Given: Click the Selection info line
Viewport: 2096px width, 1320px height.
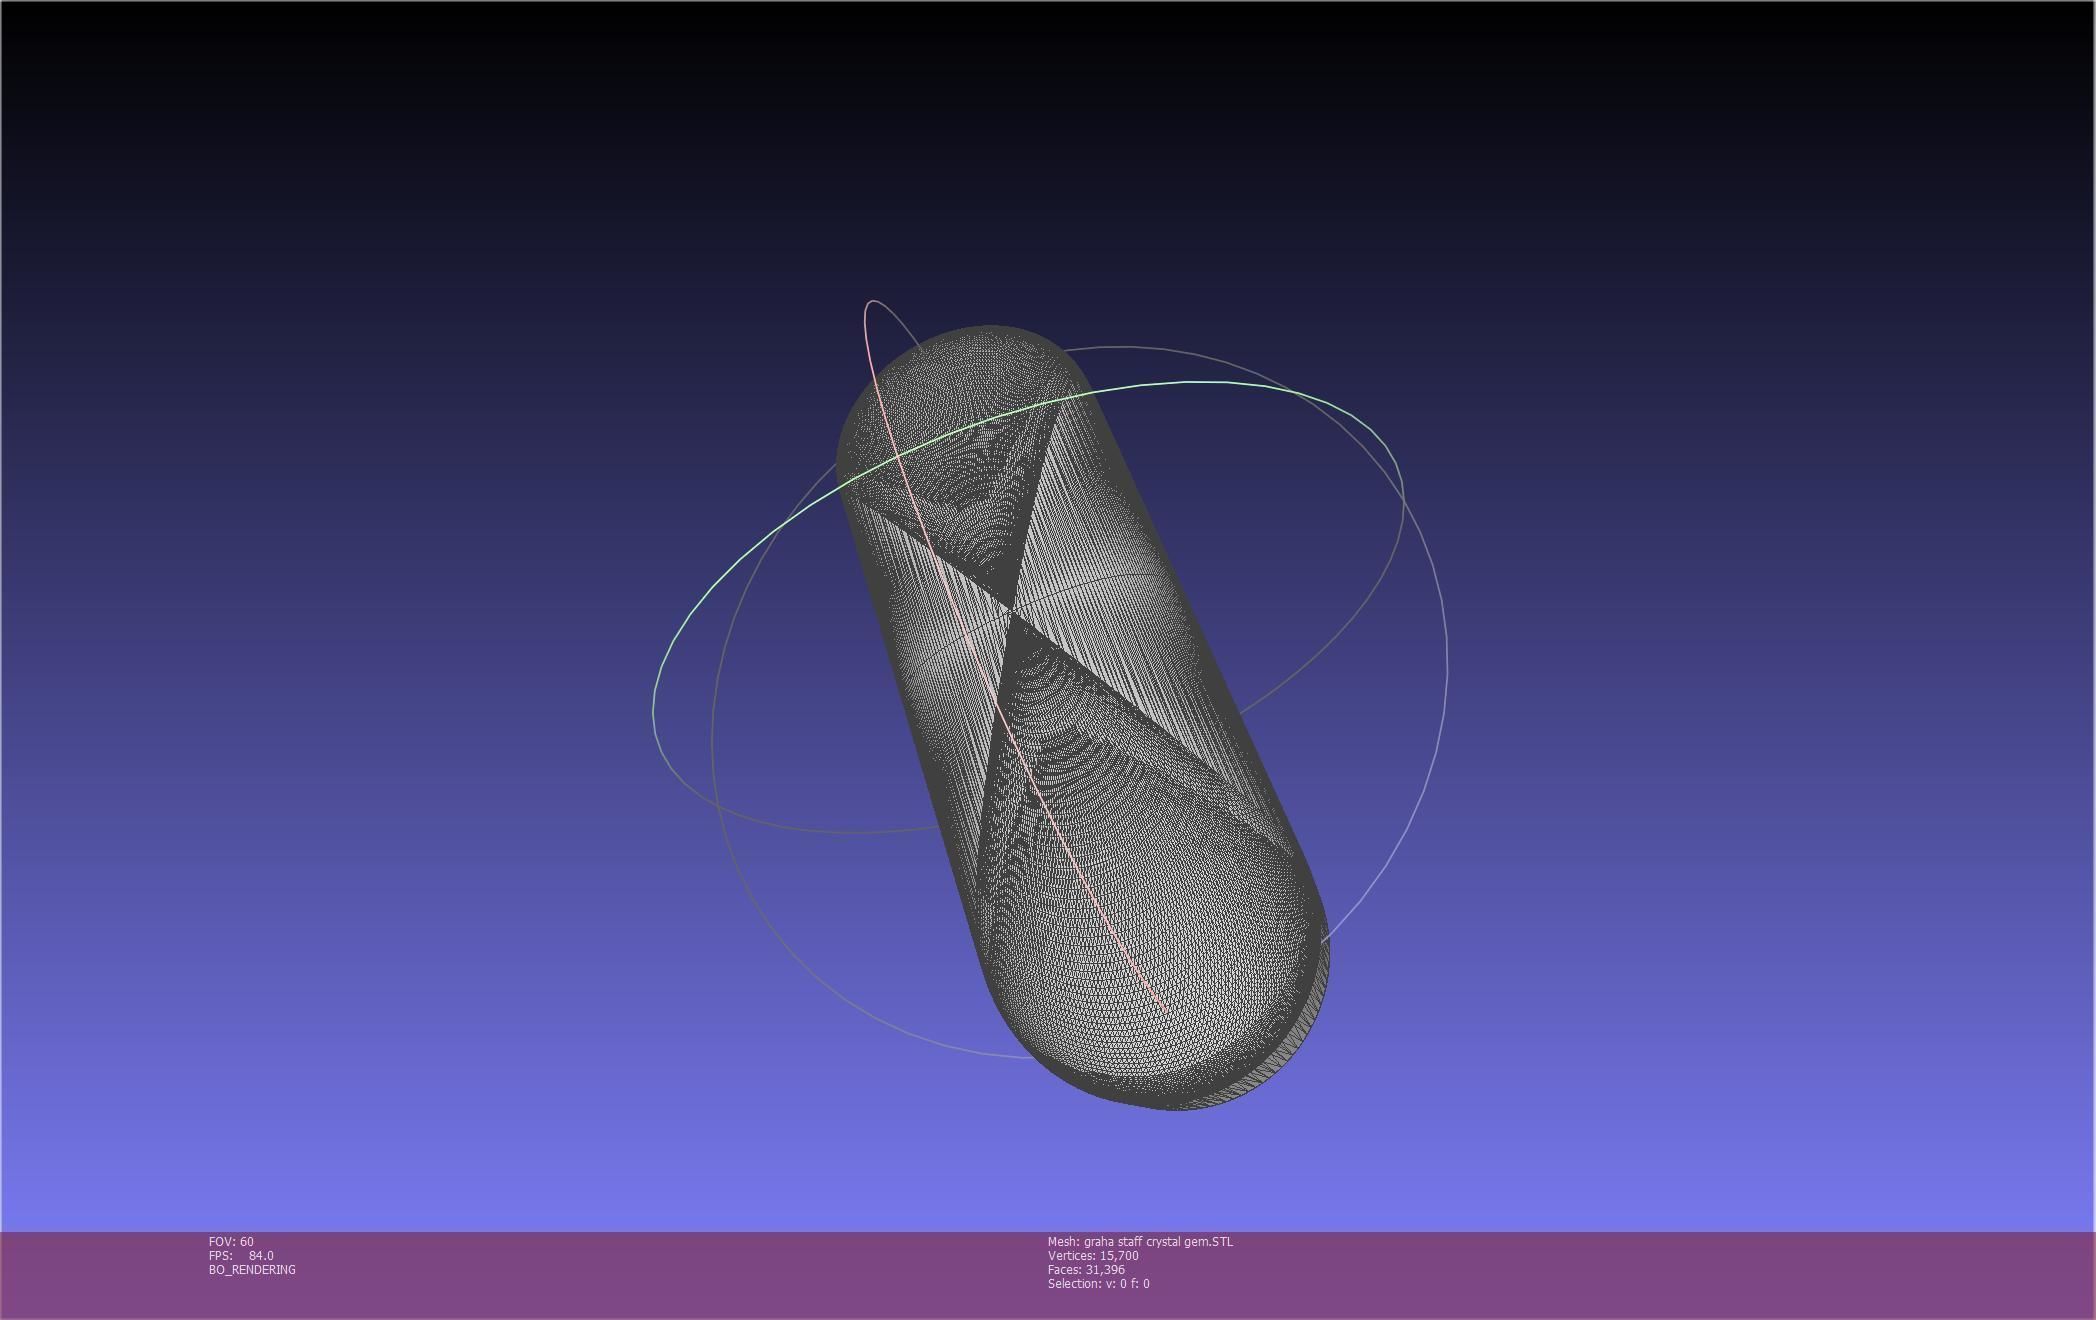Looking at the screenshot, I should click(1098, 1283).
